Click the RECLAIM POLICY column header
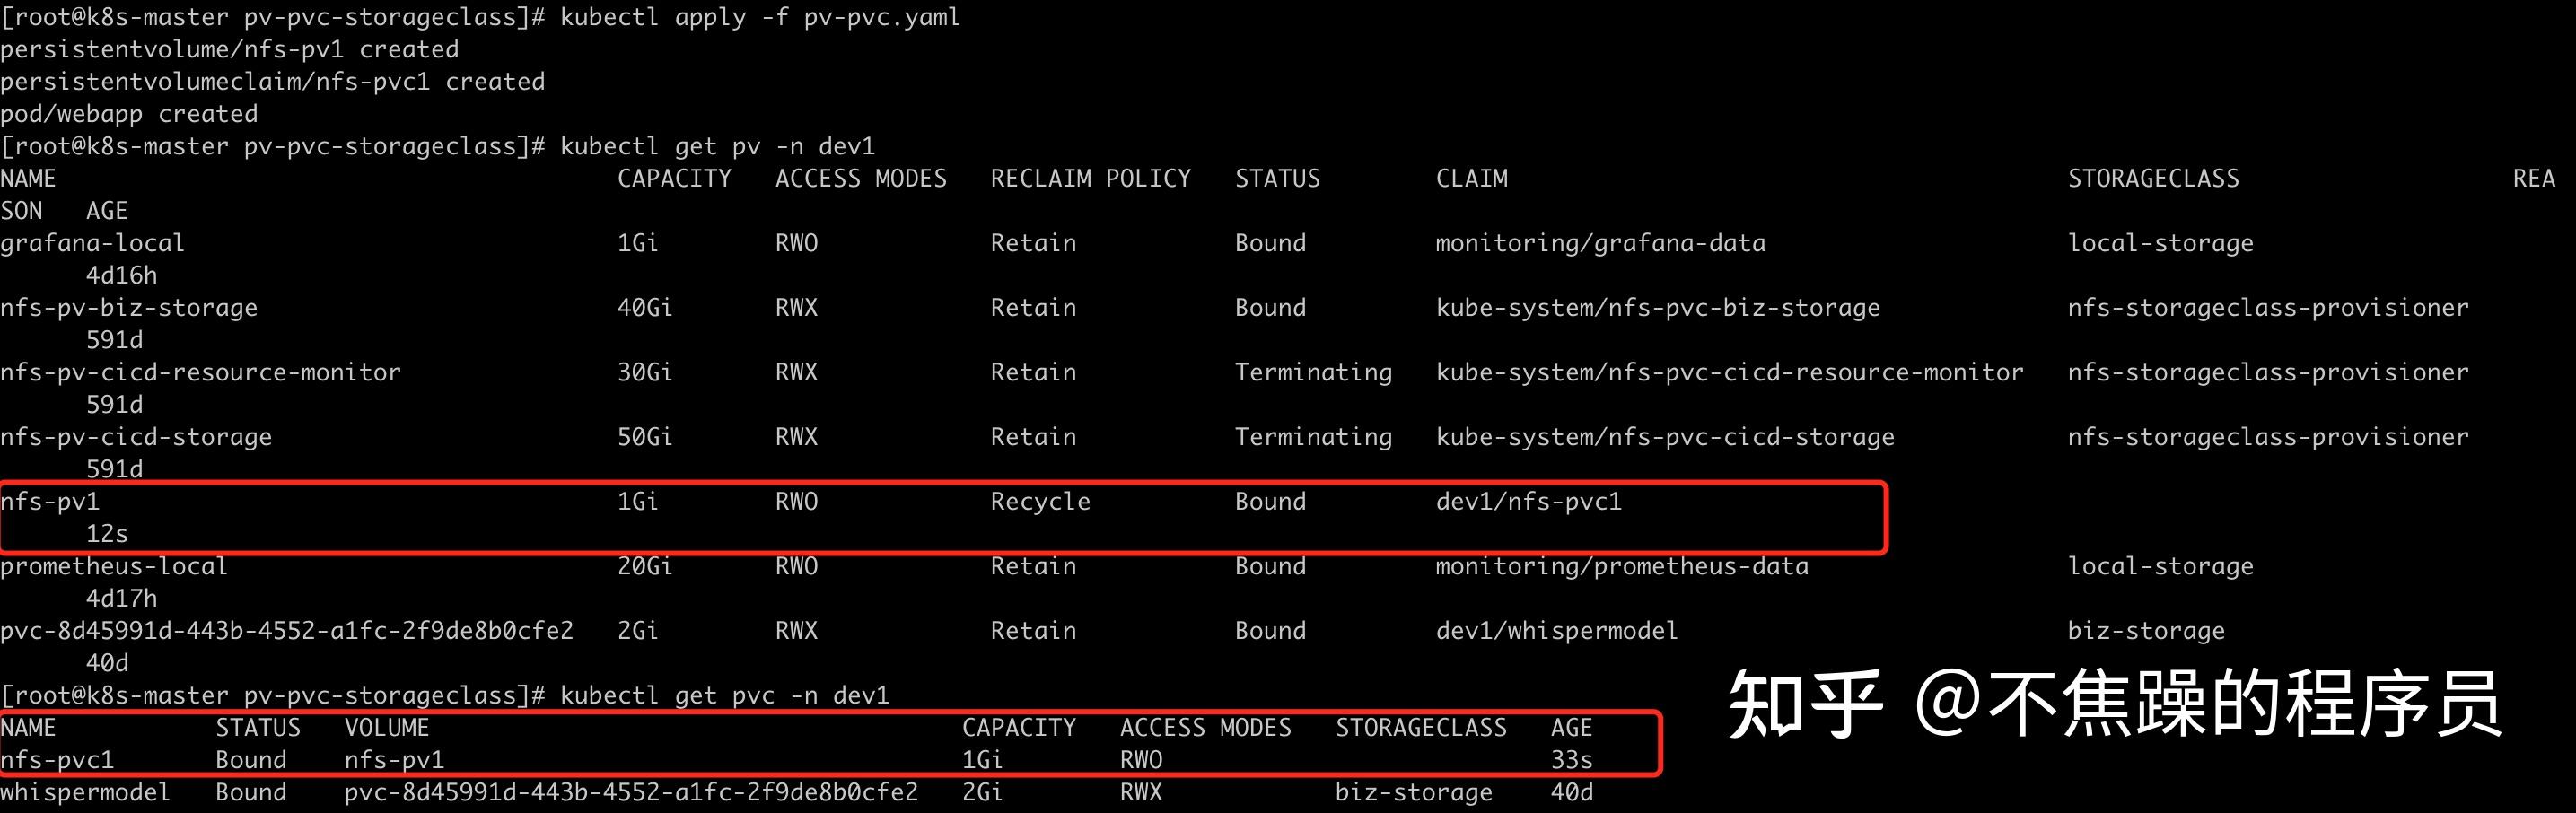Viewport: 2576px width, 813px height. click(1090, 179)
